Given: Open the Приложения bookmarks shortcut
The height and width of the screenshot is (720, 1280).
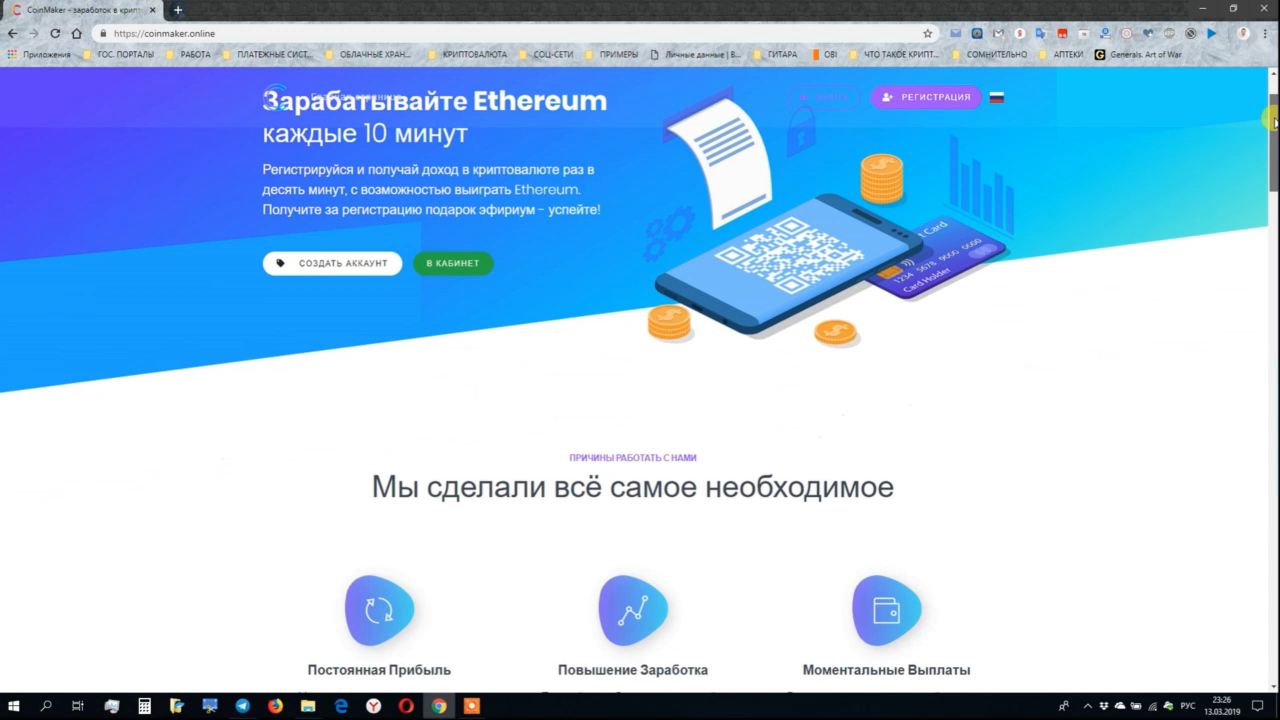Looking at the screenshot, I should (x=40, y=54).
